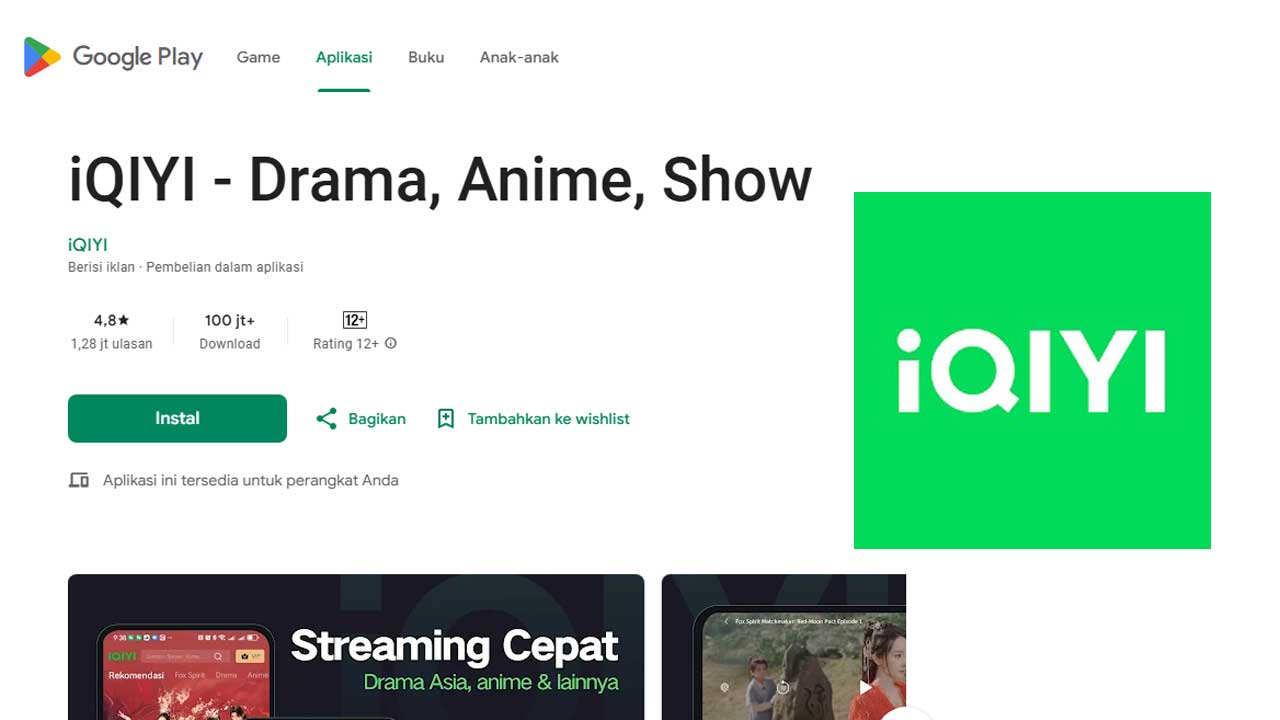The height and width of the screenshot is (720, 1280).
Task: Open the Game tab
Action: pyautogui.click(x=258, y=57)
